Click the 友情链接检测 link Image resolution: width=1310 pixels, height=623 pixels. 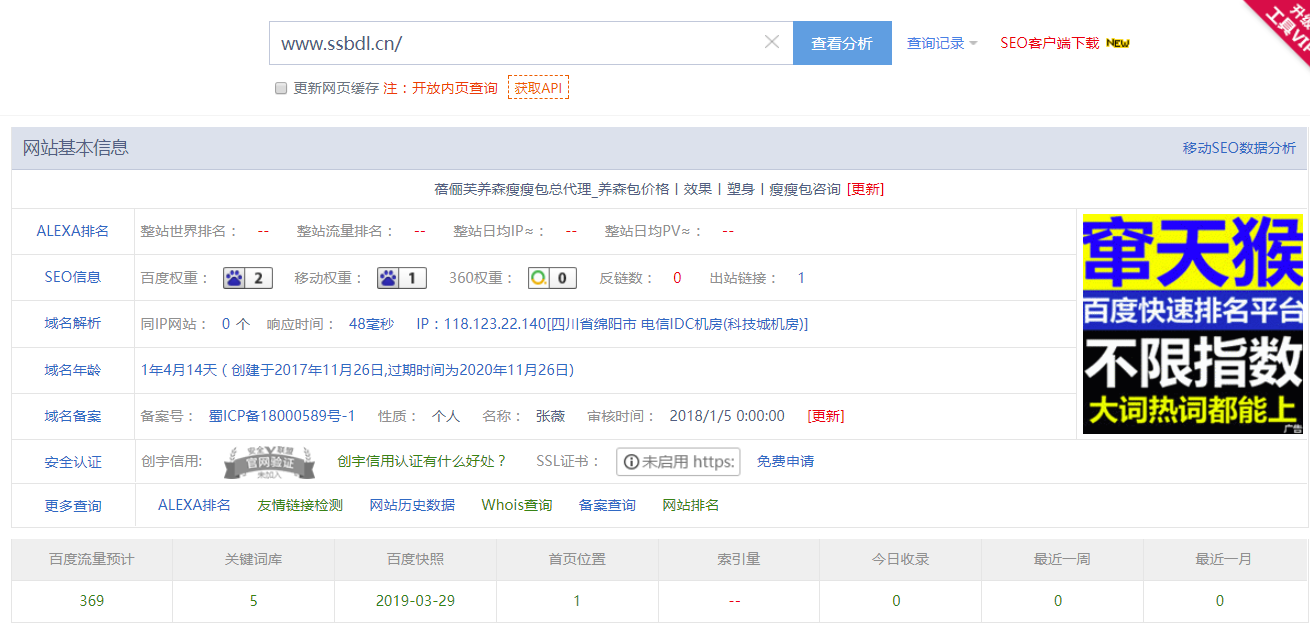301,505
